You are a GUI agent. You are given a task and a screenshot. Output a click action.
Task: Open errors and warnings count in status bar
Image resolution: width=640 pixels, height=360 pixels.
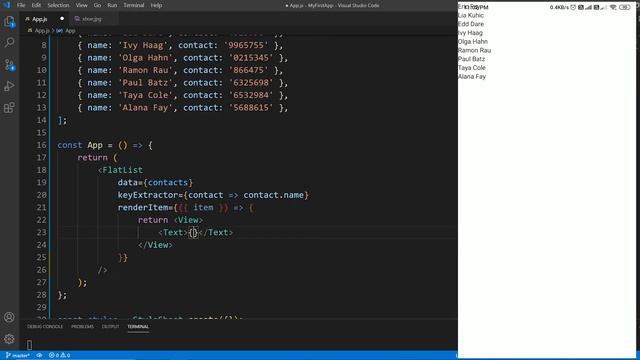pos(60,356)
